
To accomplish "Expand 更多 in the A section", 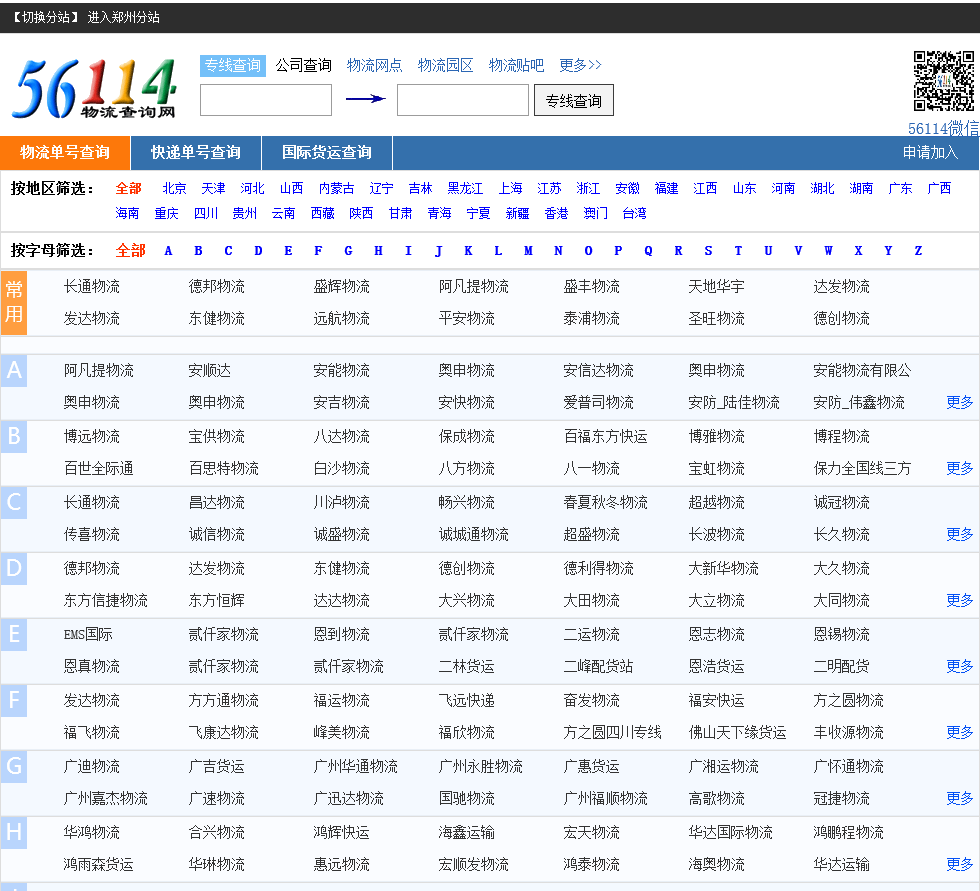I will (959, 402).
